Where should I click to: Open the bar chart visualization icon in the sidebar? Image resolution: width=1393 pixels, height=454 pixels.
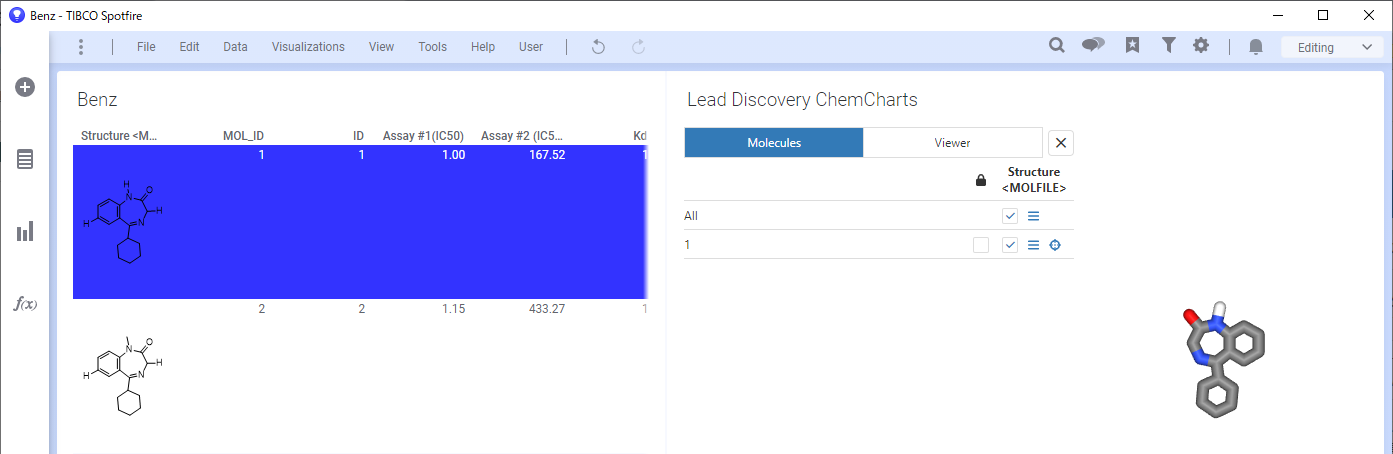click(x=25, y=231)
